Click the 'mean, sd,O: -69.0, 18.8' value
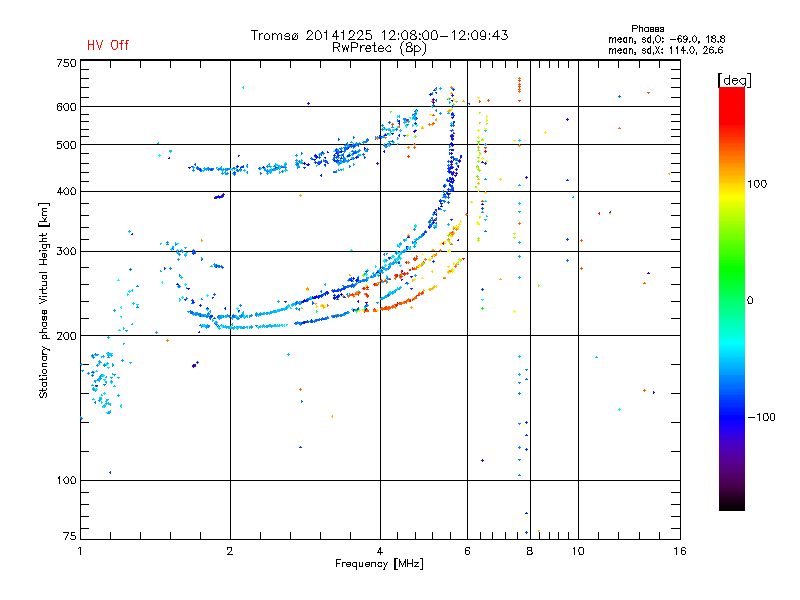This screenshot has height=600, width=800. pyautogui.click(x=666, y=39)
